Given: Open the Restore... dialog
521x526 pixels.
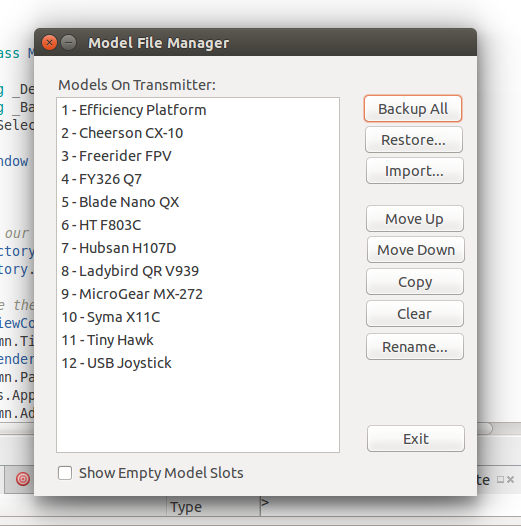Looking at the screenshot, I should click(414, 140).
